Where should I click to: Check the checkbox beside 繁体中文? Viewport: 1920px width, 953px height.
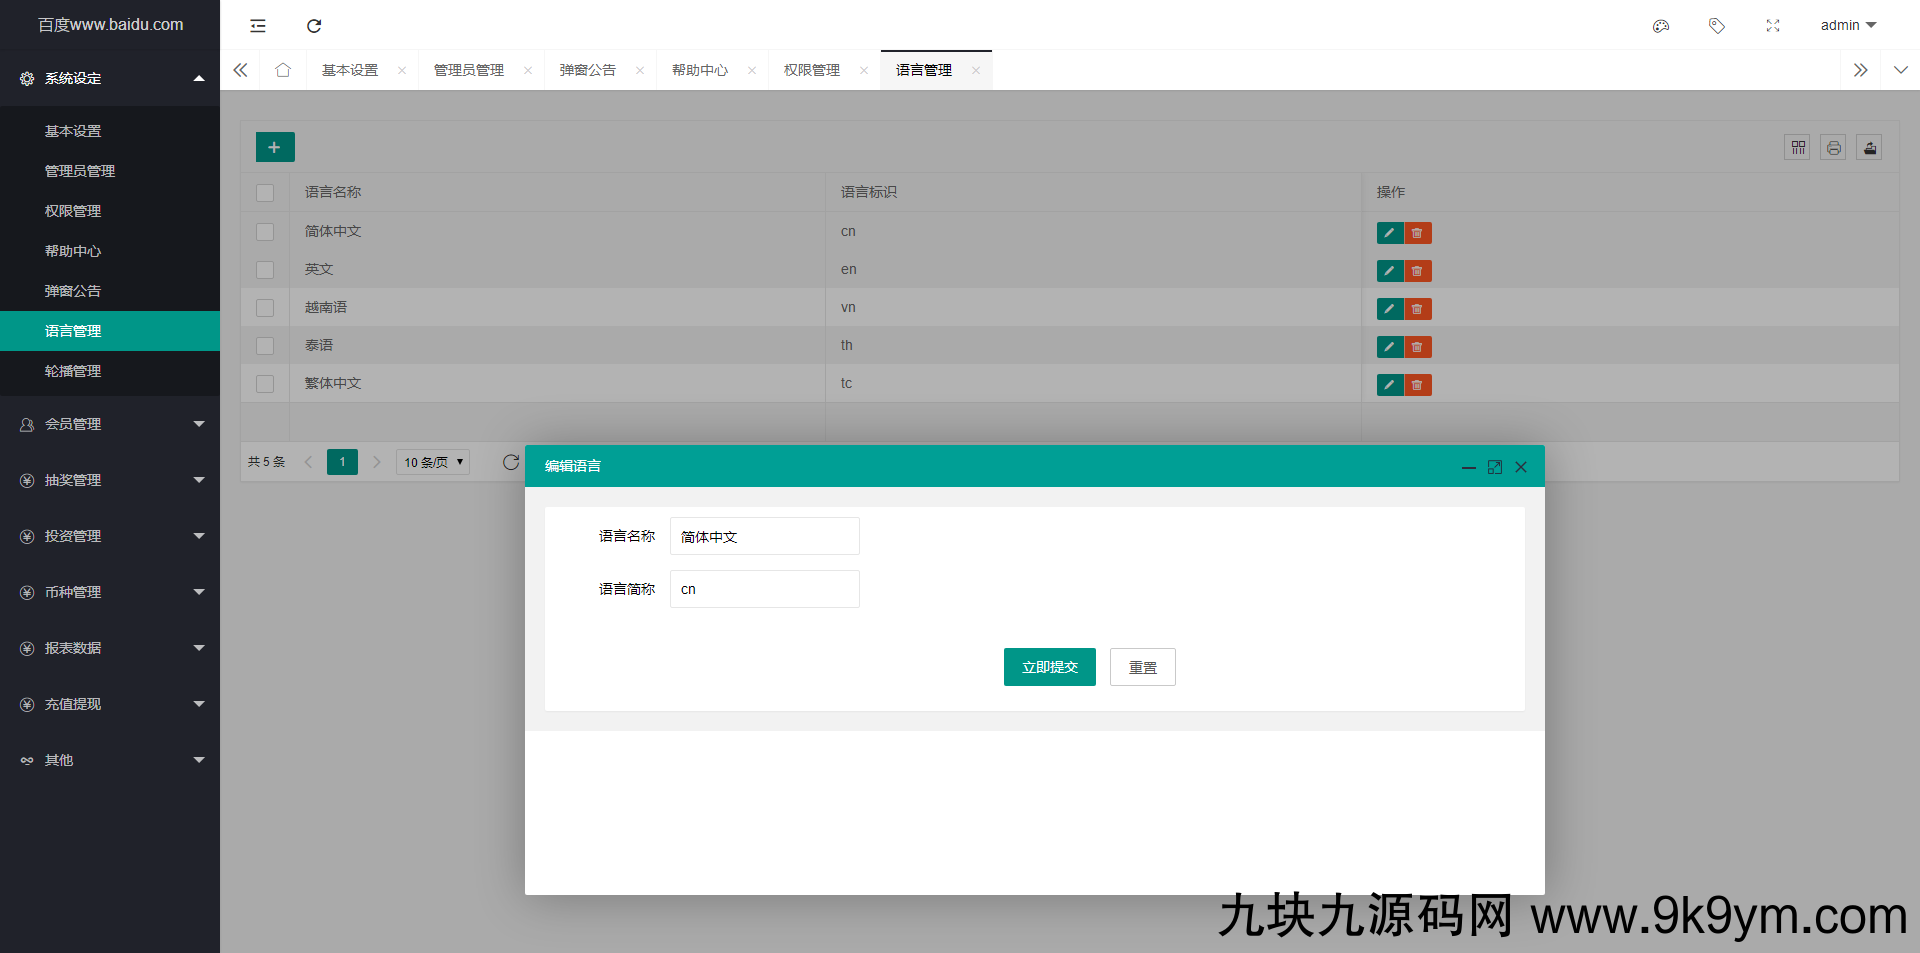(265, 384)
